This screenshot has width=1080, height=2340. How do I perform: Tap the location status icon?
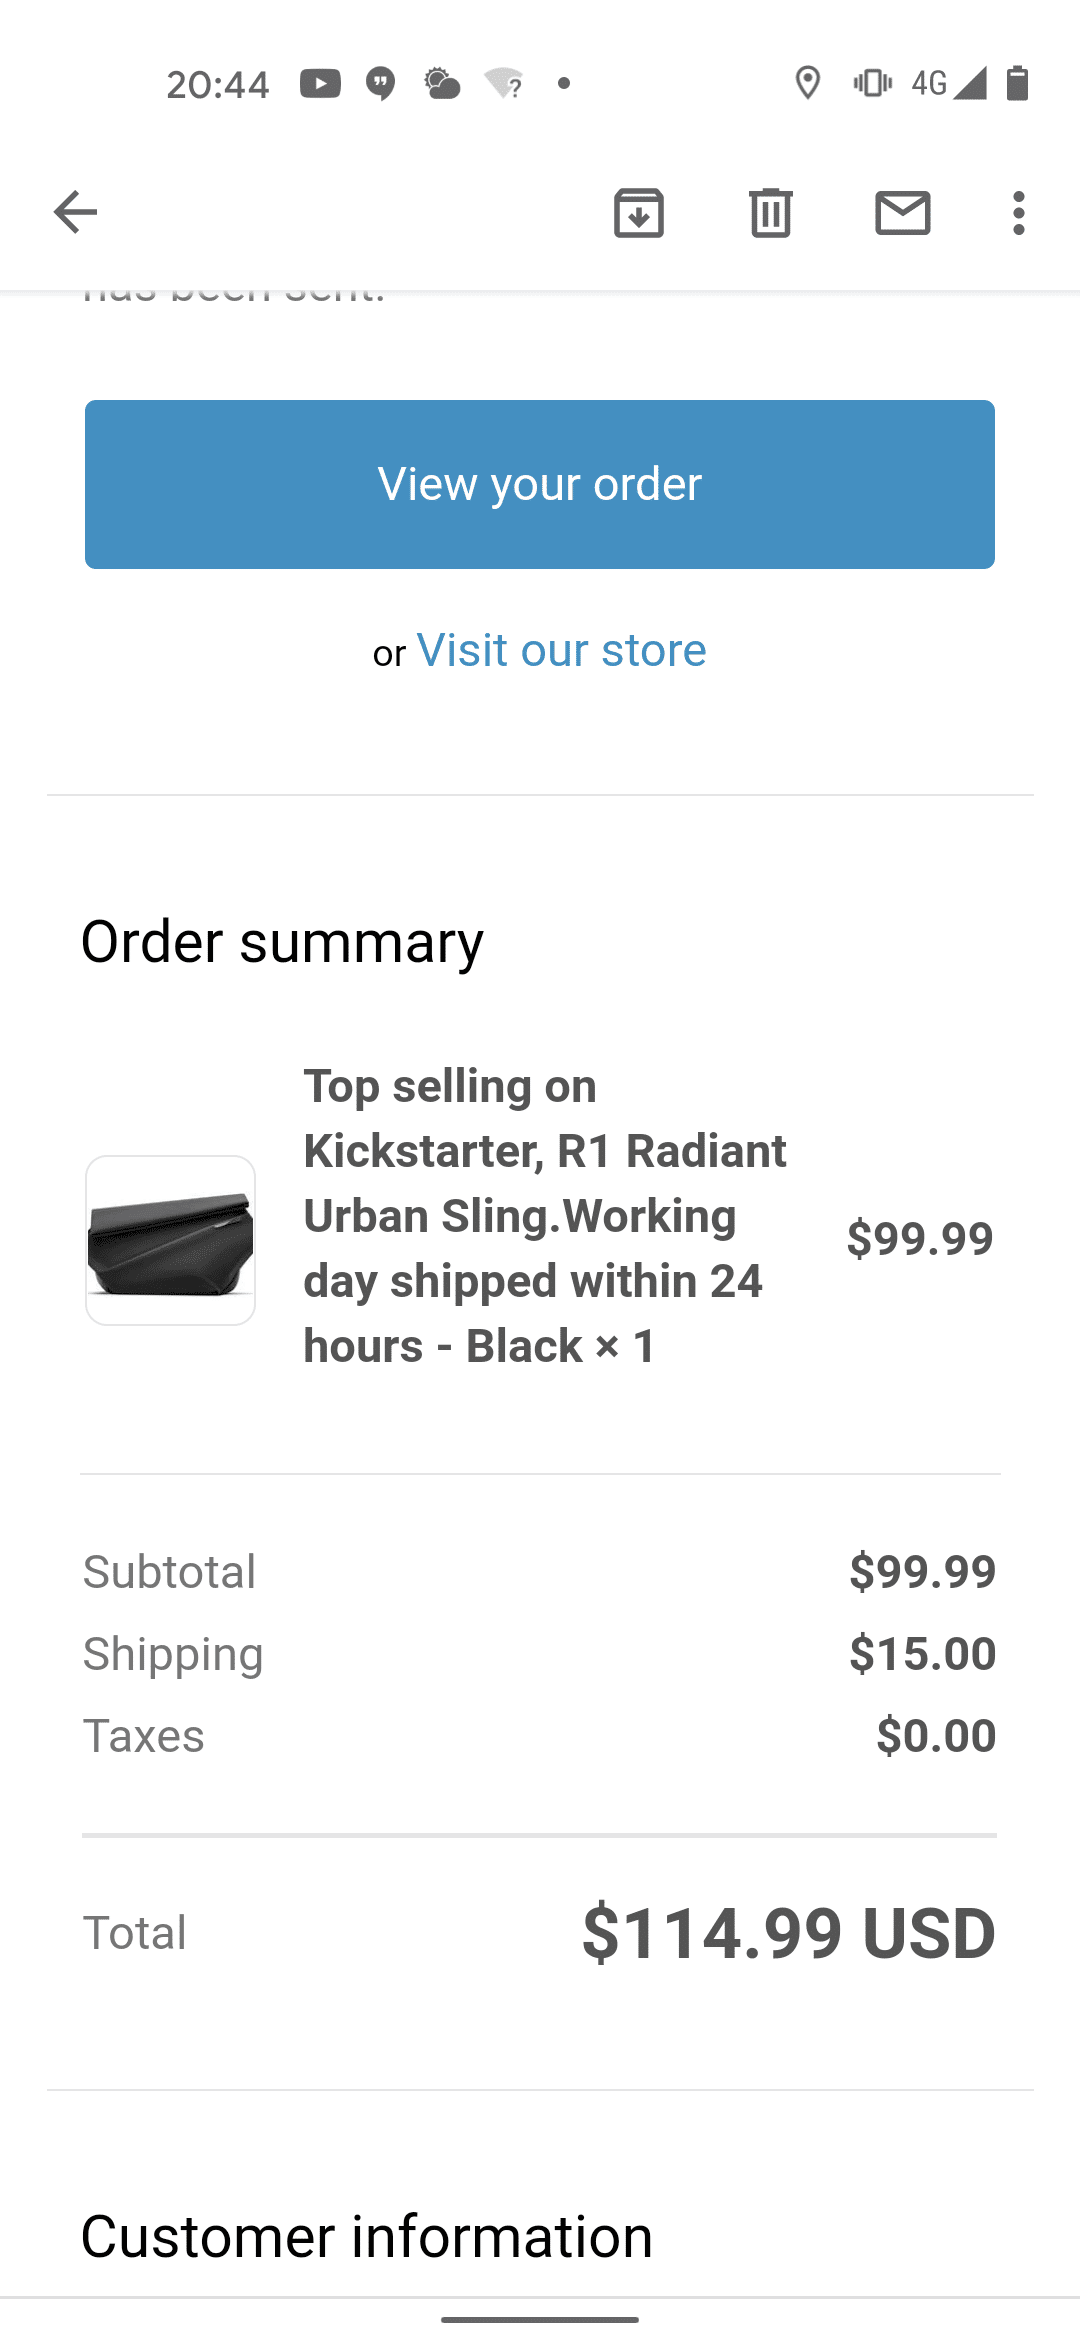[808, 83]
